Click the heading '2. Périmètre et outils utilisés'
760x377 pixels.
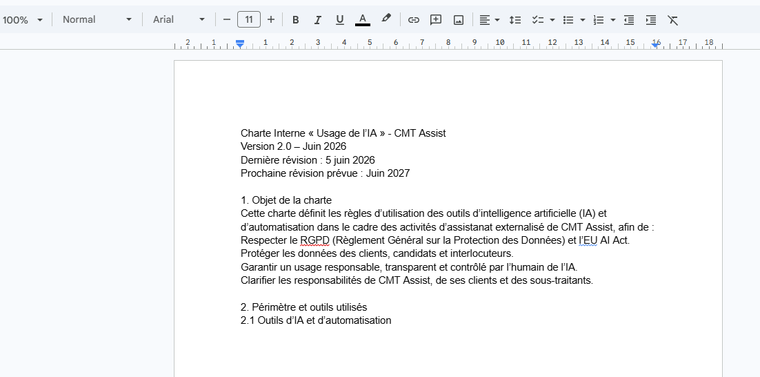click(x=304, y=307)
